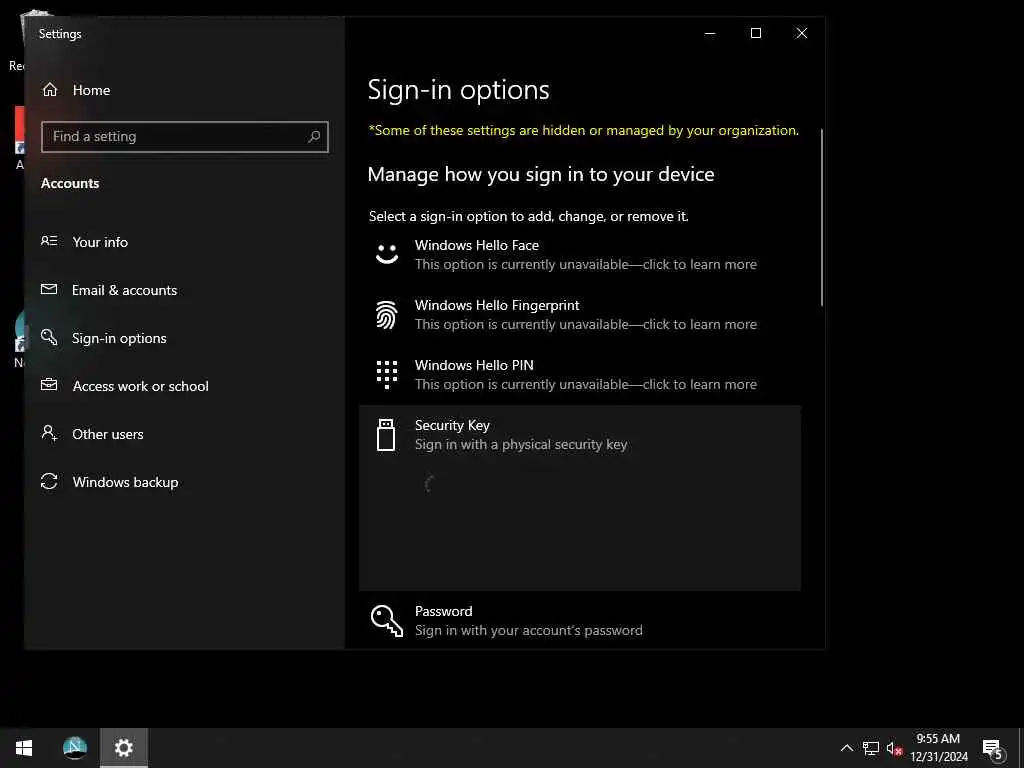Click the vertical scrollbar in Sign-in options
Viewport: 1024px width, 768px height.
pos(821,217)
